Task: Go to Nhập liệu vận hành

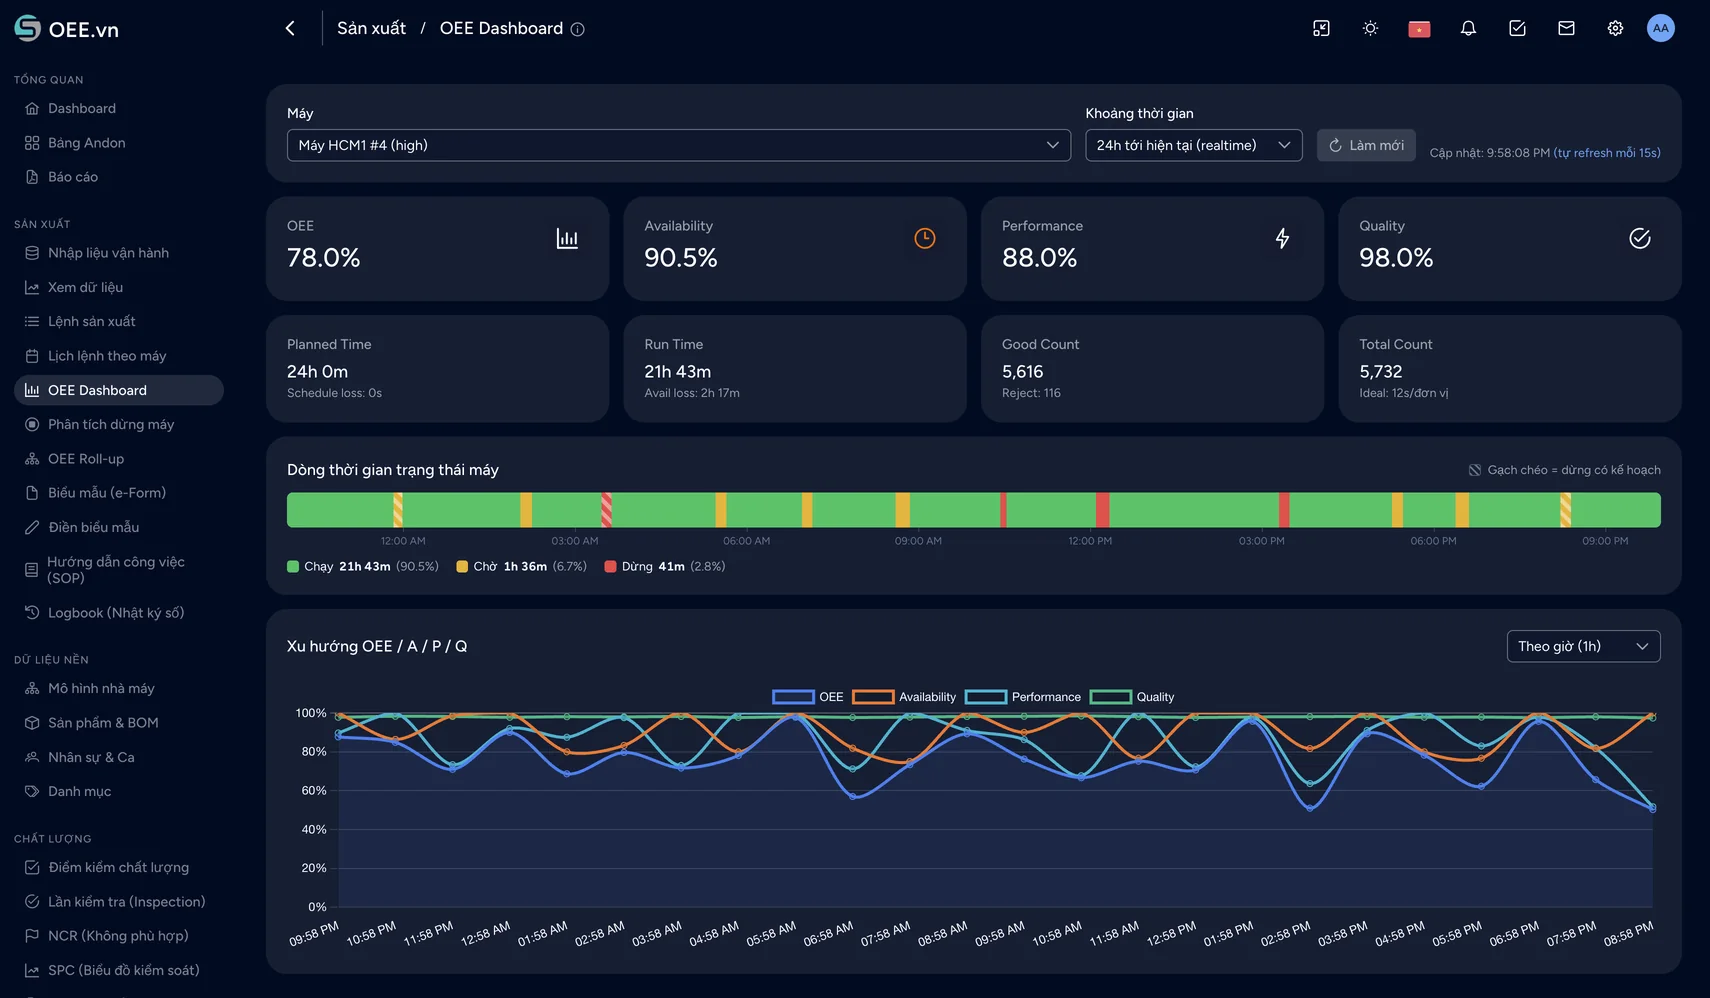Action: coord(119,253)
